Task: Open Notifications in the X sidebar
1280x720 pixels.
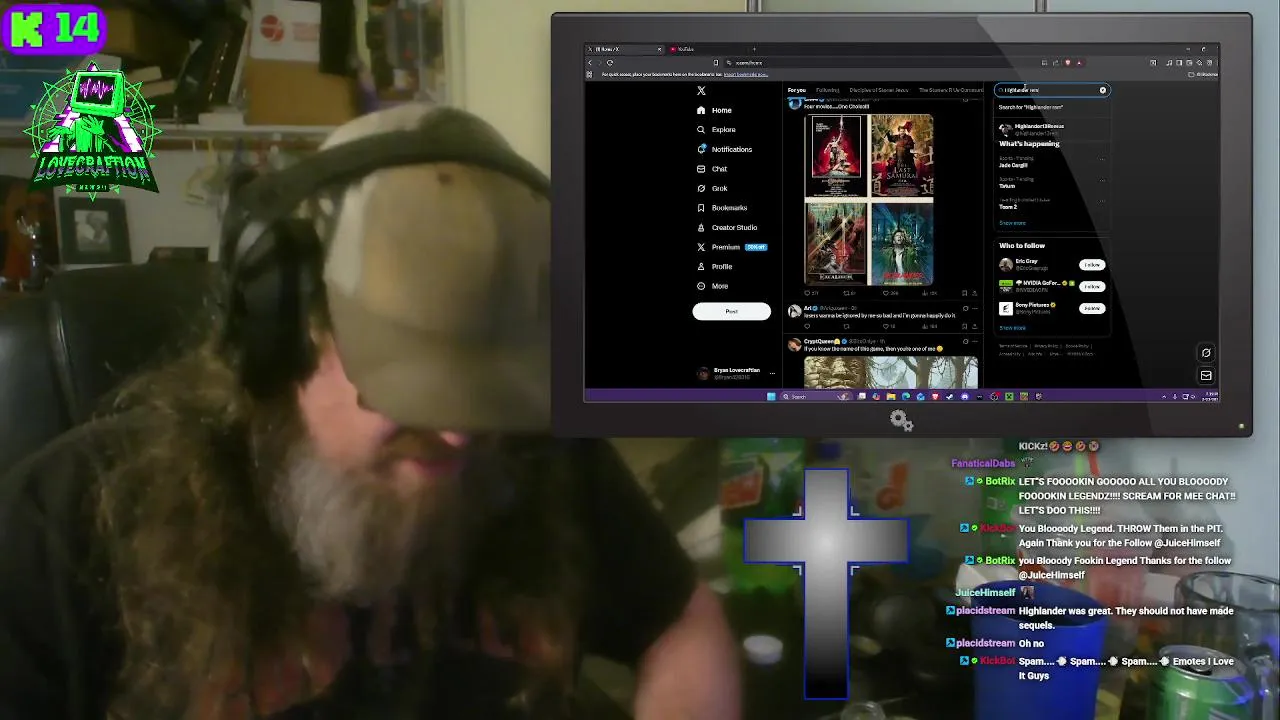Action: point(724,149)
